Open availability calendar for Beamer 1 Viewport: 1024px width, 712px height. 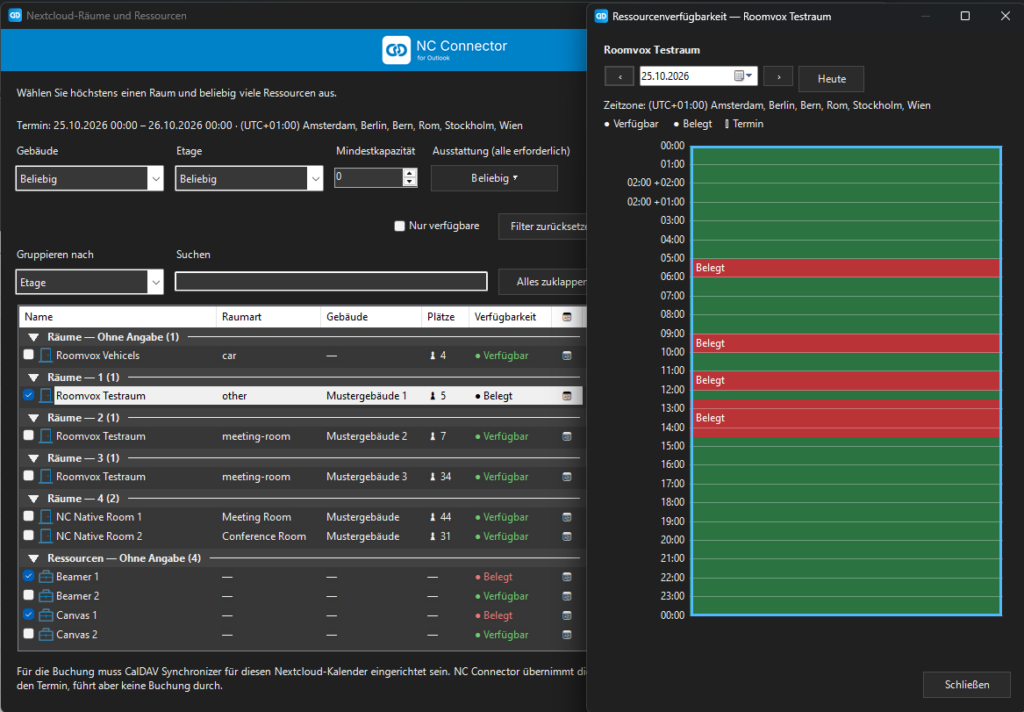567,577
